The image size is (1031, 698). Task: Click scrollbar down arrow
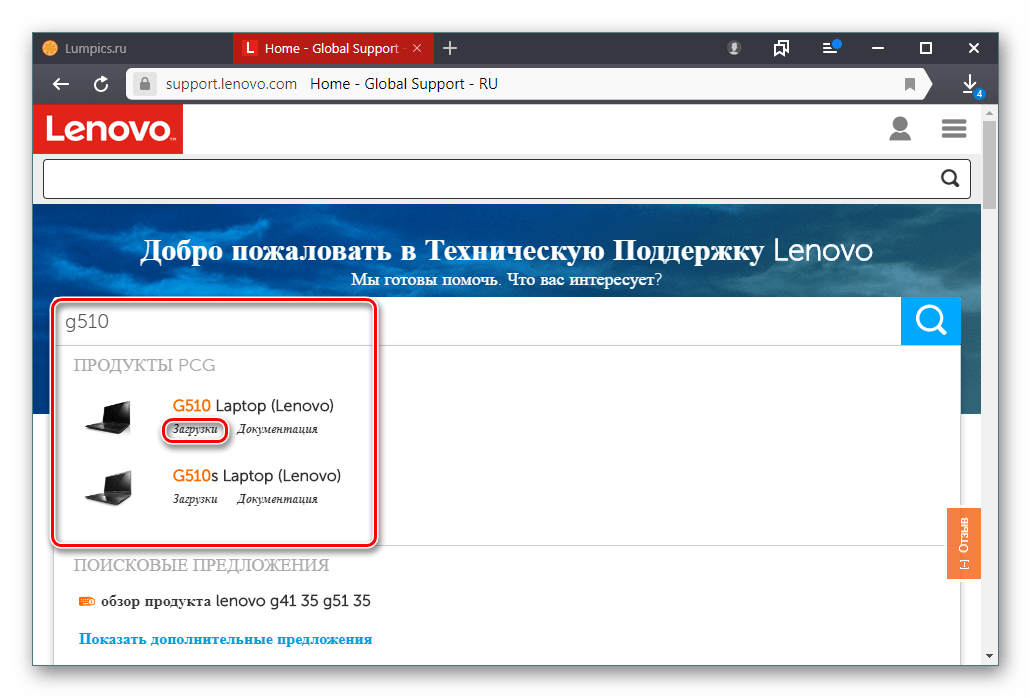990,656
